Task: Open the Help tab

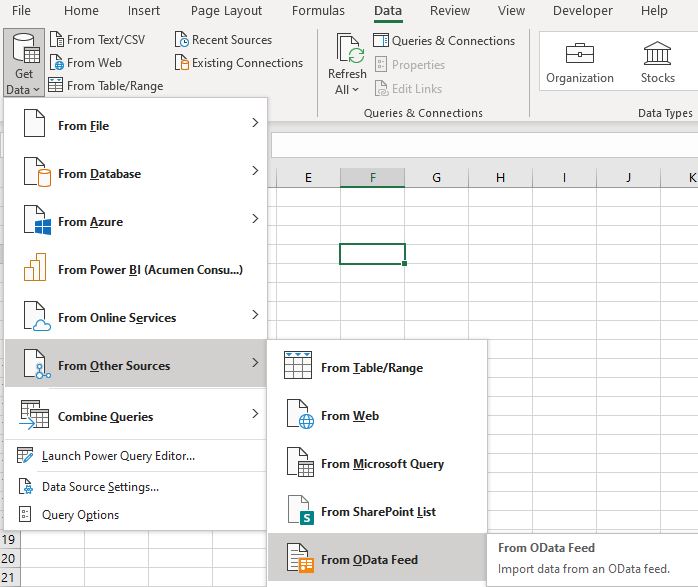Action: point(654,11)
